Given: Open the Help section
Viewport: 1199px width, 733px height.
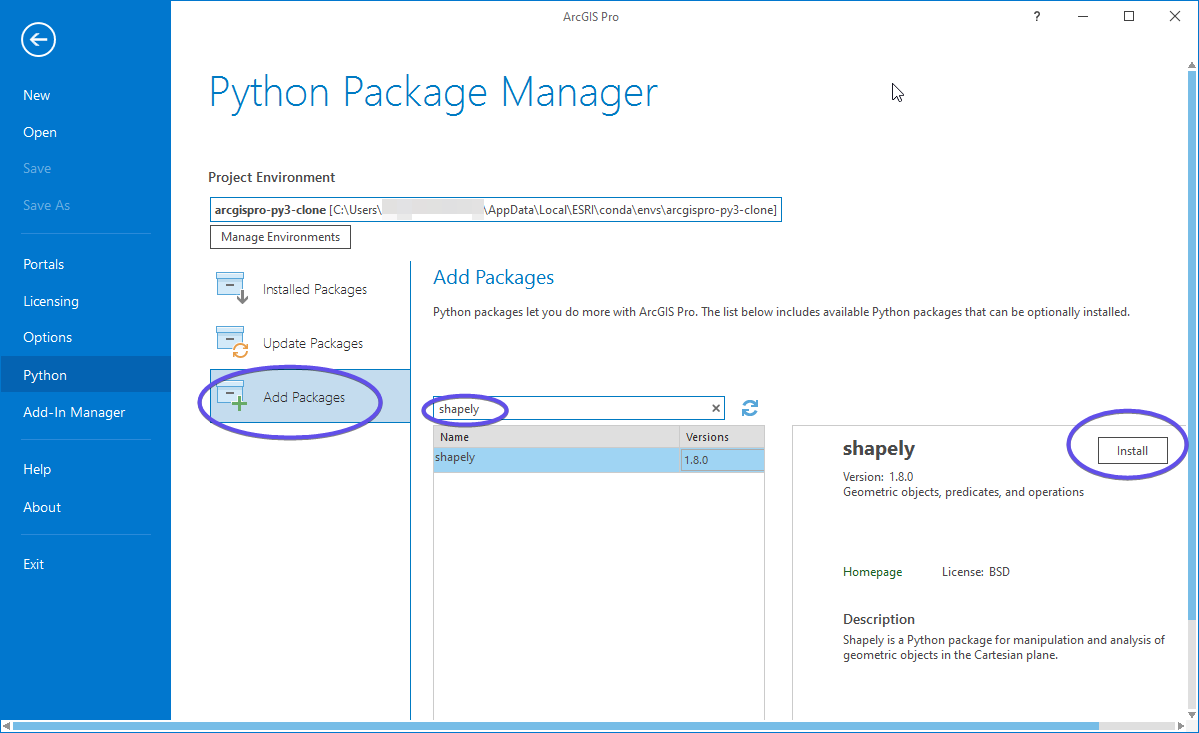Looking at the screenshot, I should pos(37,469).
